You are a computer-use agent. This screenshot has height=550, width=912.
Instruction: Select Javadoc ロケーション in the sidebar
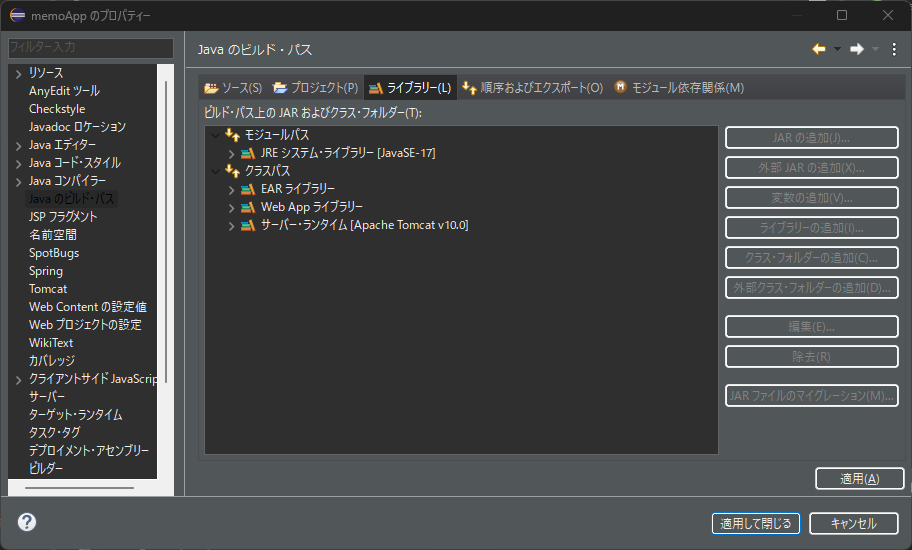point(77,127)
